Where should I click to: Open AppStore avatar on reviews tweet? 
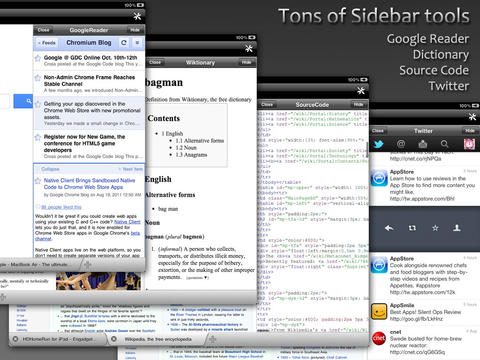tap(379, 178)
